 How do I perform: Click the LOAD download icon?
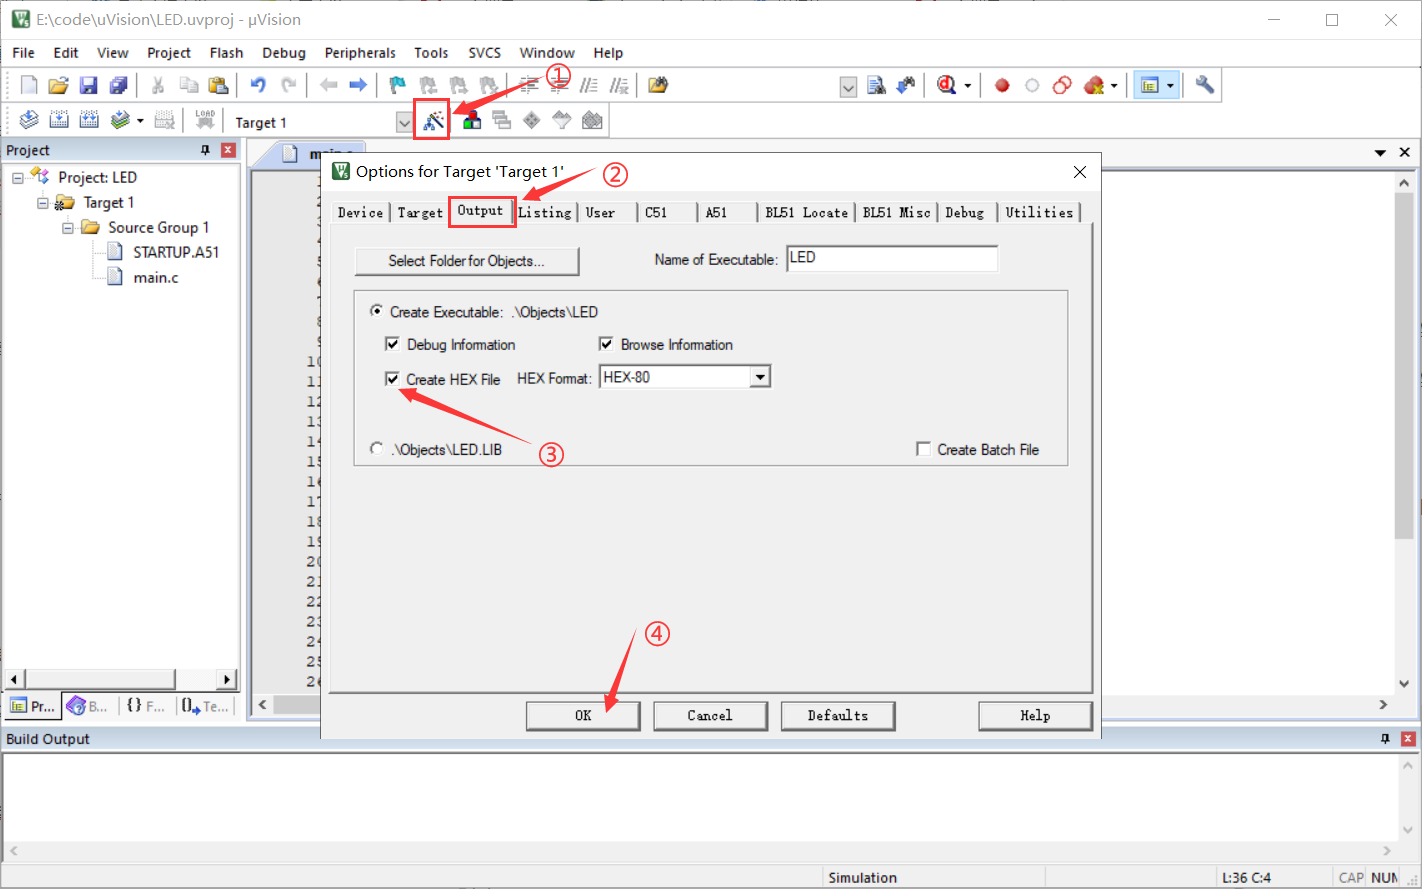(x=205, y=120)
